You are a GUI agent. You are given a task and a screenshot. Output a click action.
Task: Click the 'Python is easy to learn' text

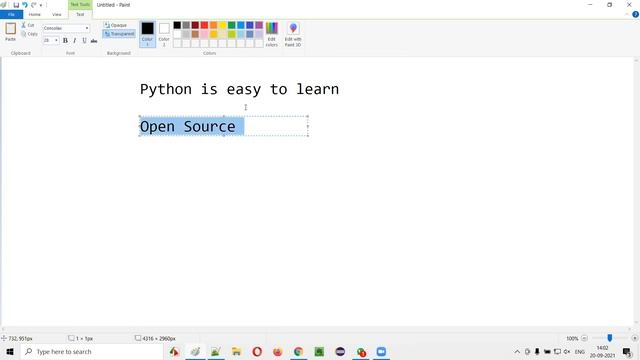(x=239, y=89)
